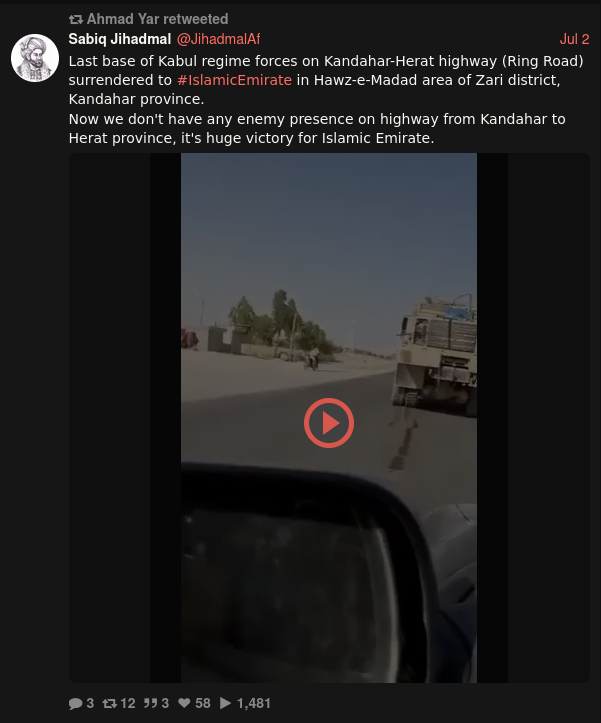601x723 pixels.
Task: Open the Sabiq Jihadmal display name link
Action: pos(120,39)
